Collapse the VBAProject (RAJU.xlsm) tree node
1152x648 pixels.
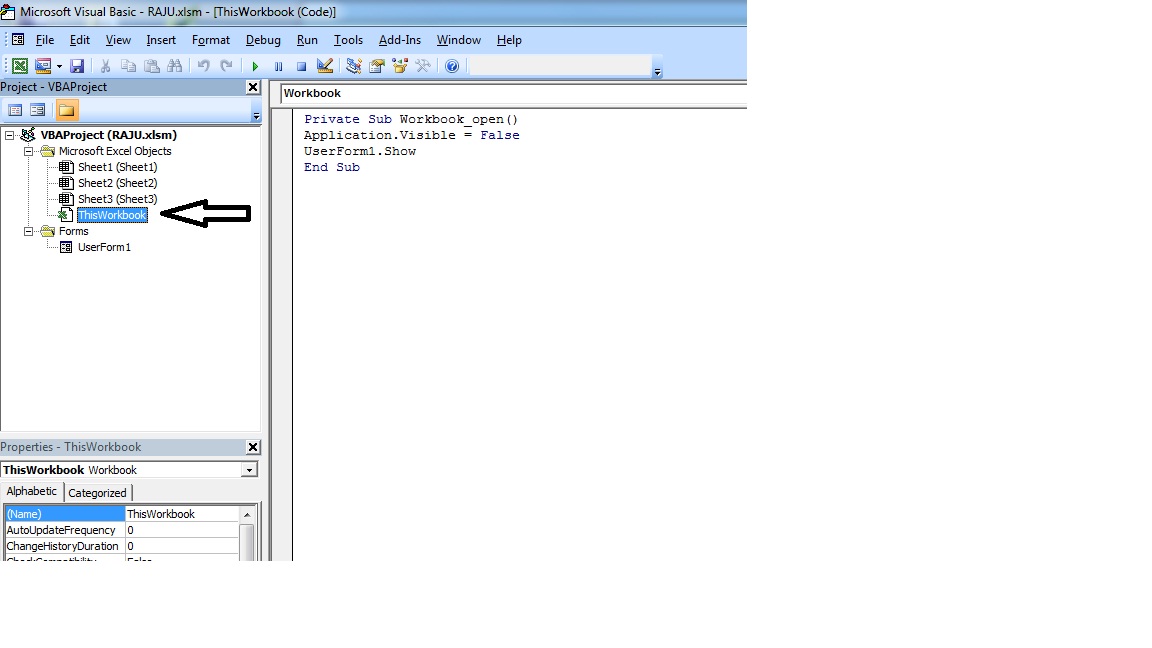[x=10, y=135]
